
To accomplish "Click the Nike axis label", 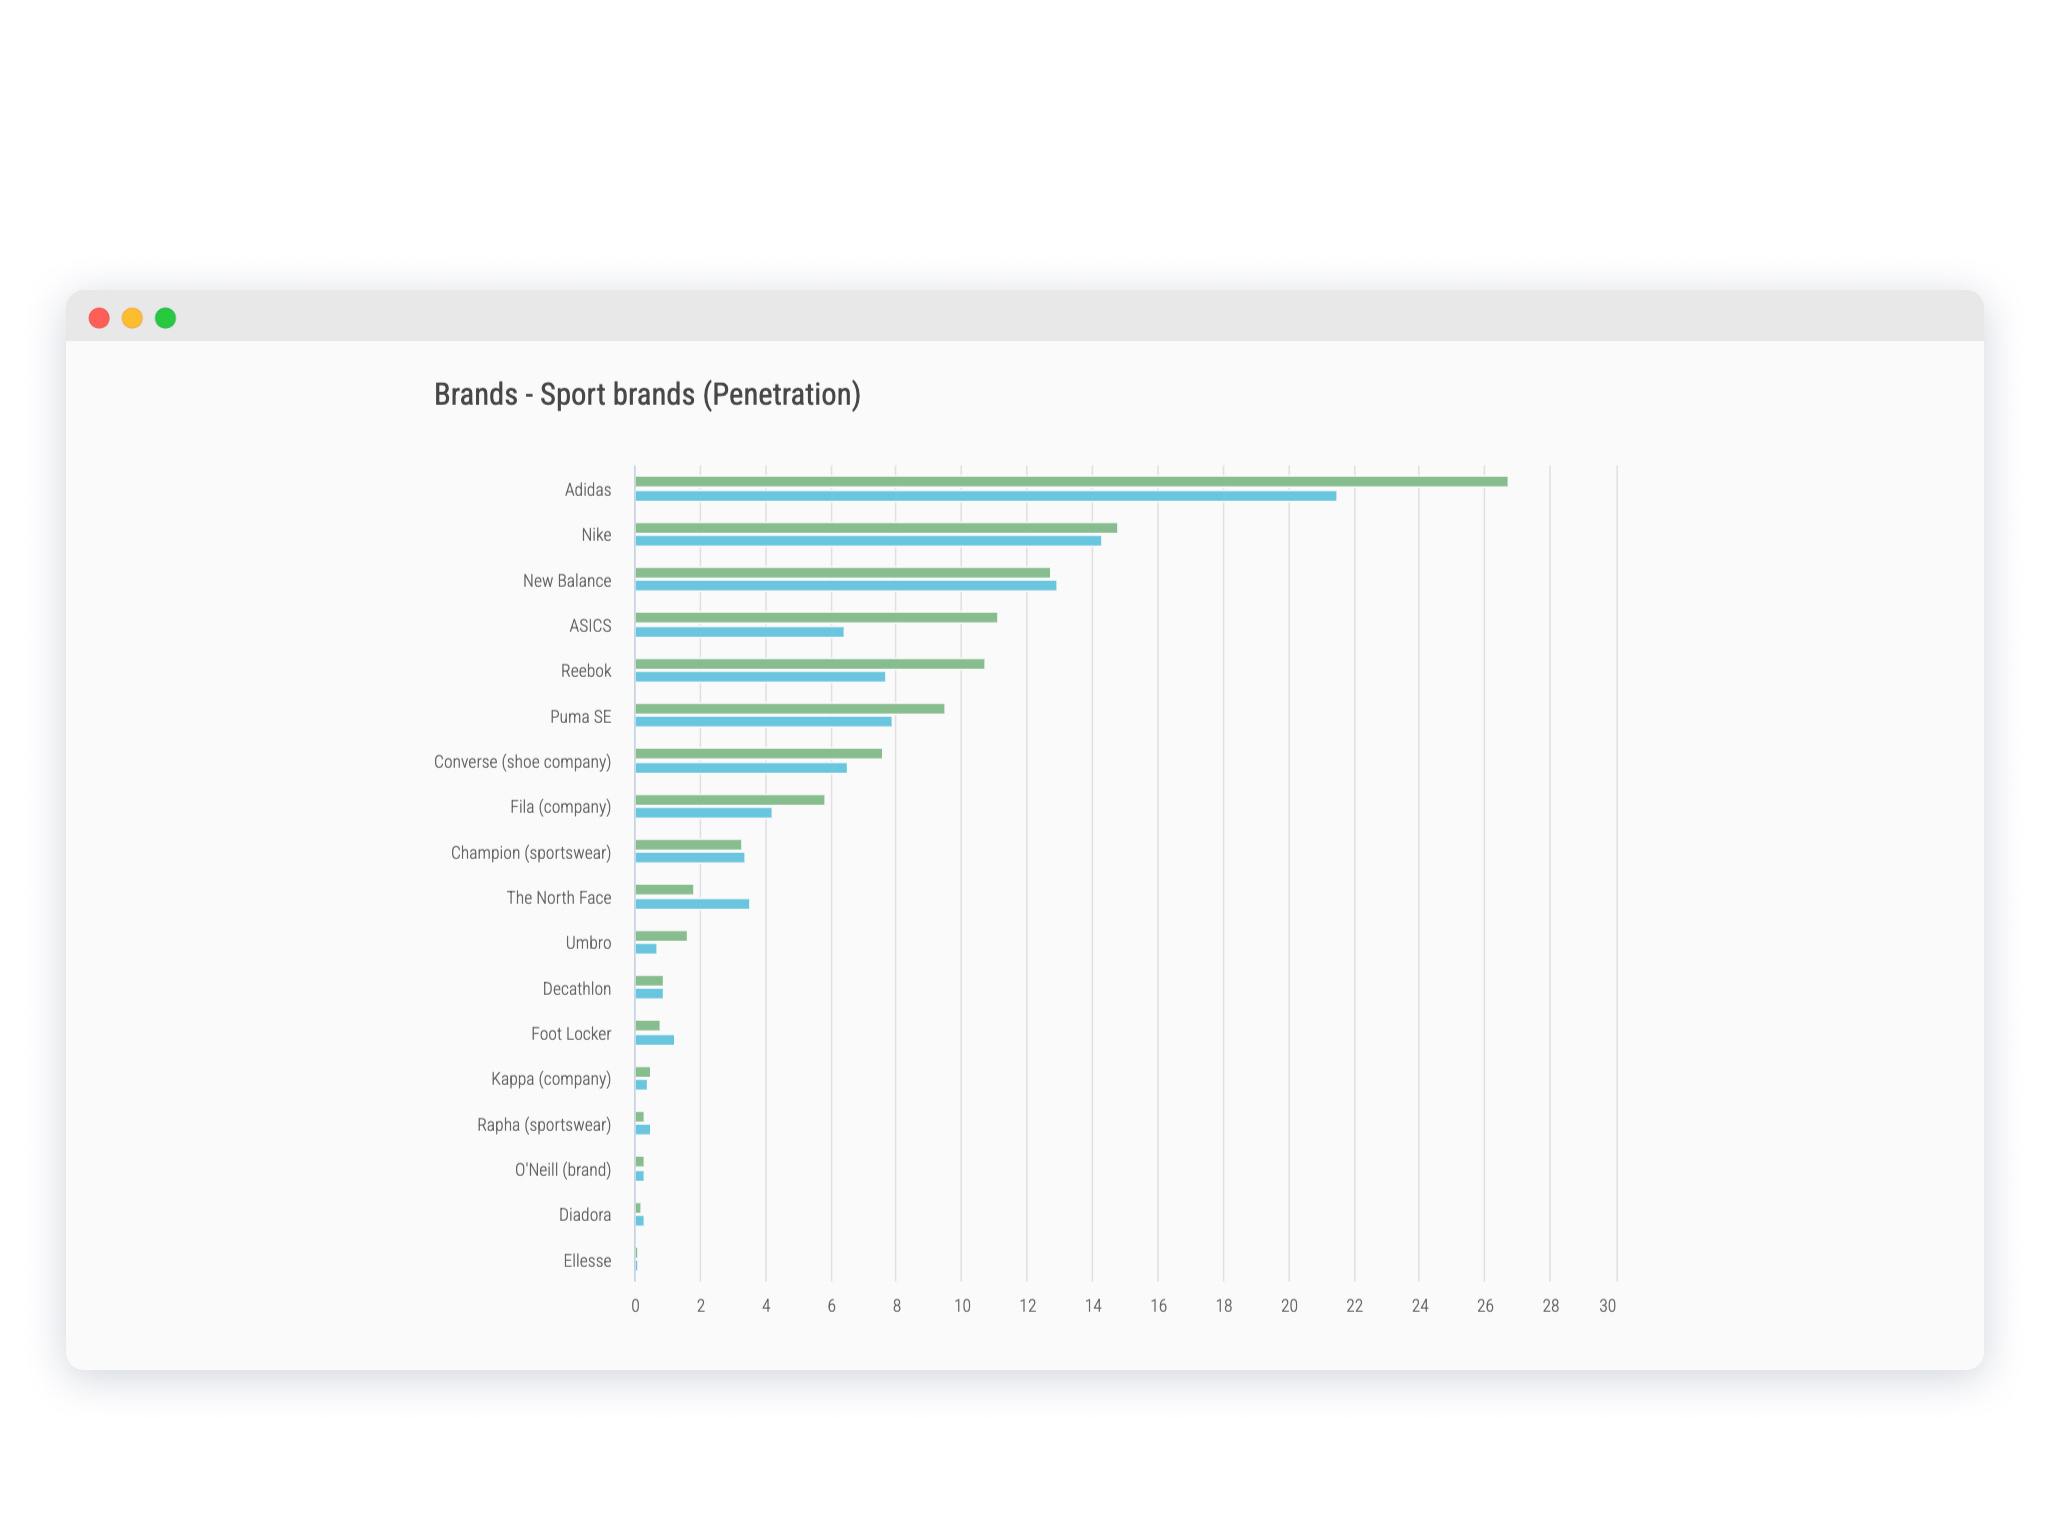I will click(x=596, y=535).
